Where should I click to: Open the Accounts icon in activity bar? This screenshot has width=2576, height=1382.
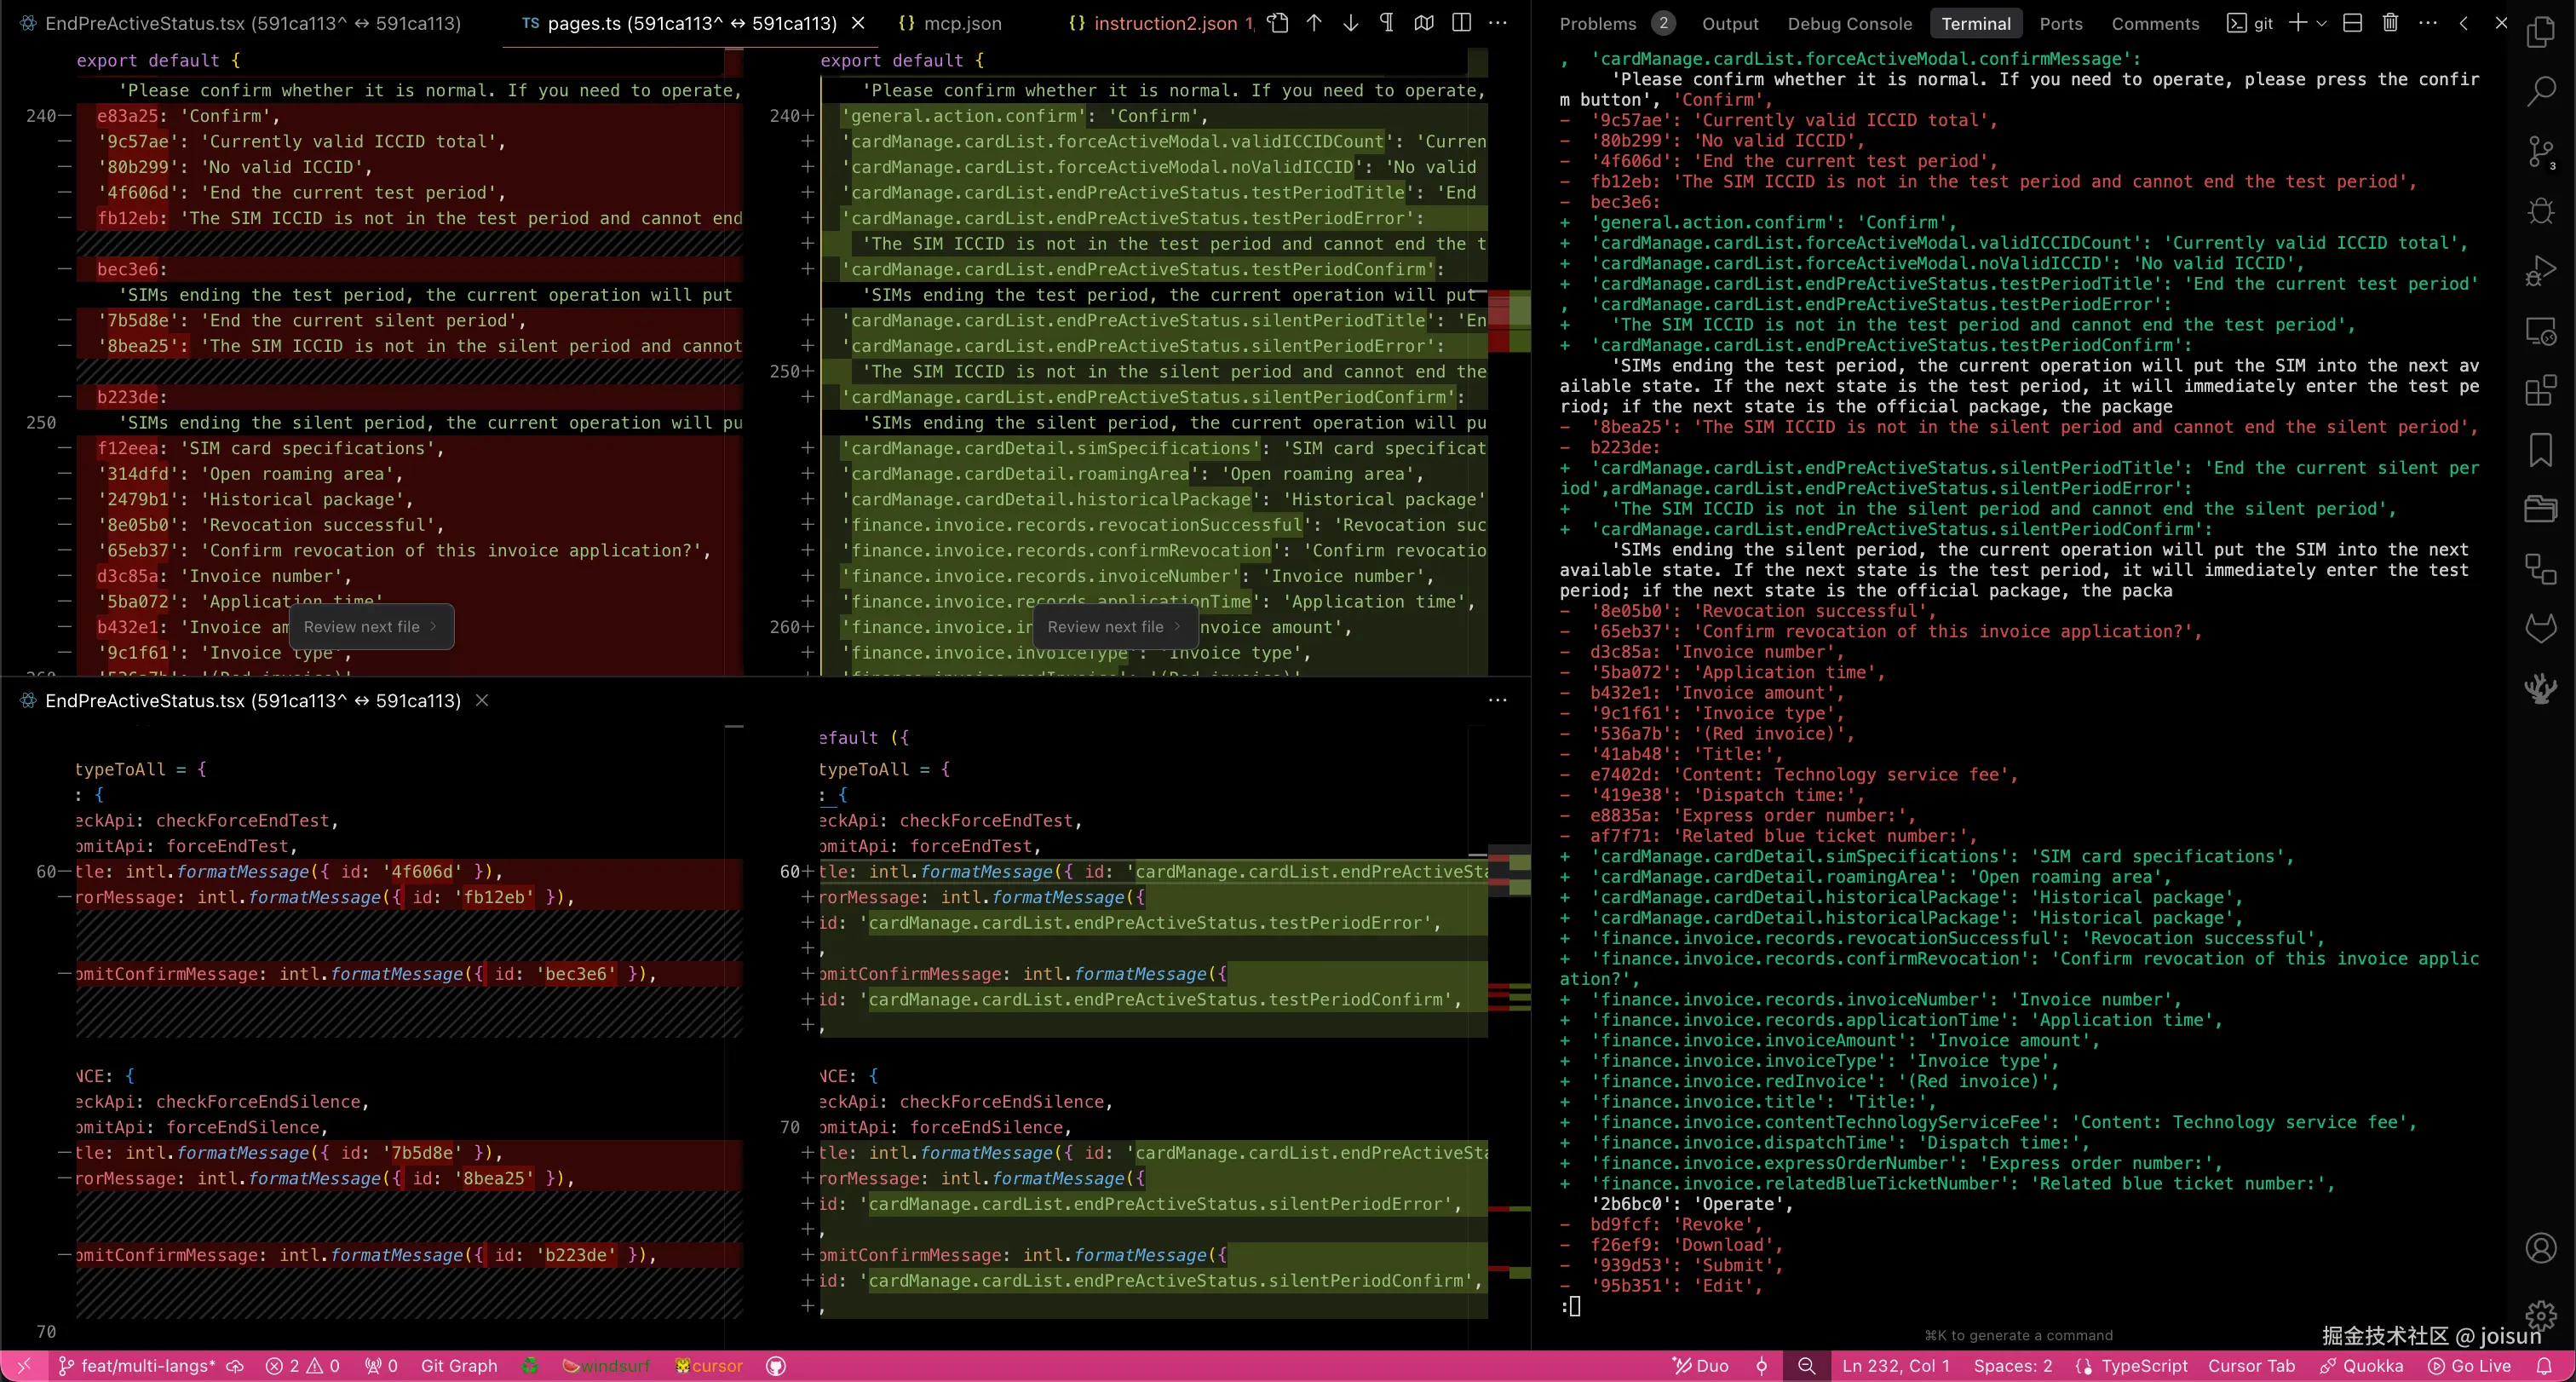tap(2540, 1248)
